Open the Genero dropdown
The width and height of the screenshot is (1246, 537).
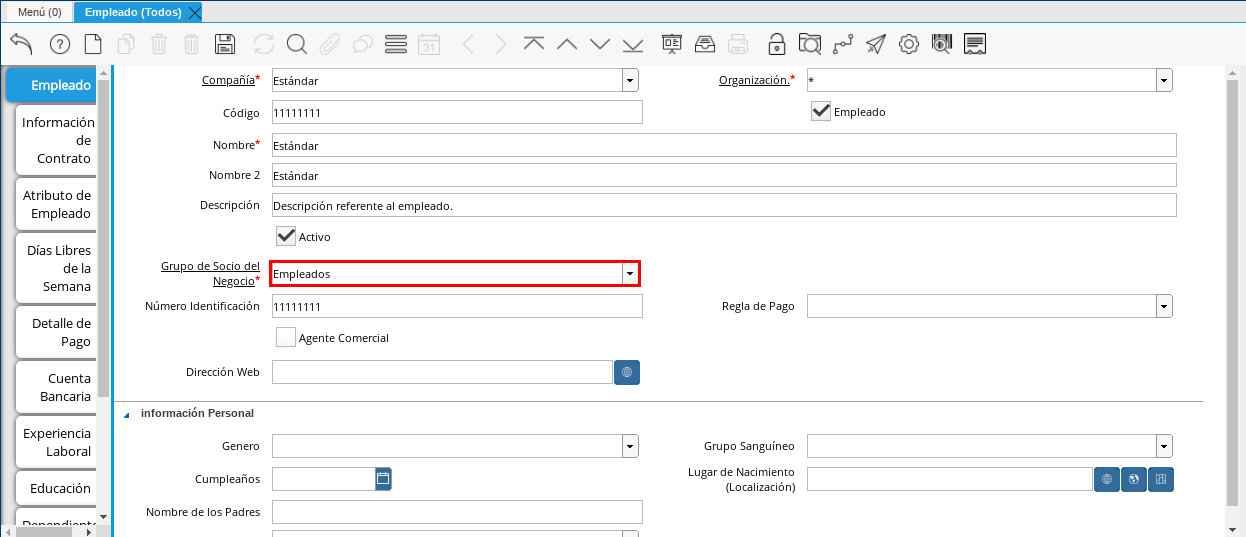(x=630, y=446)
